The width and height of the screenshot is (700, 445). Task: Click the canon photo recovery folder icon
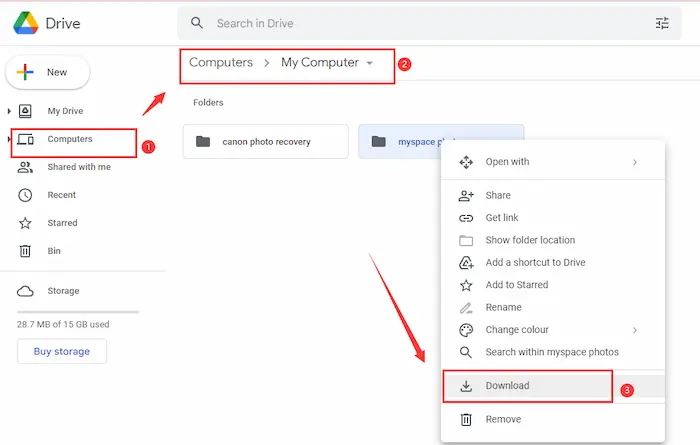point(203,141)
